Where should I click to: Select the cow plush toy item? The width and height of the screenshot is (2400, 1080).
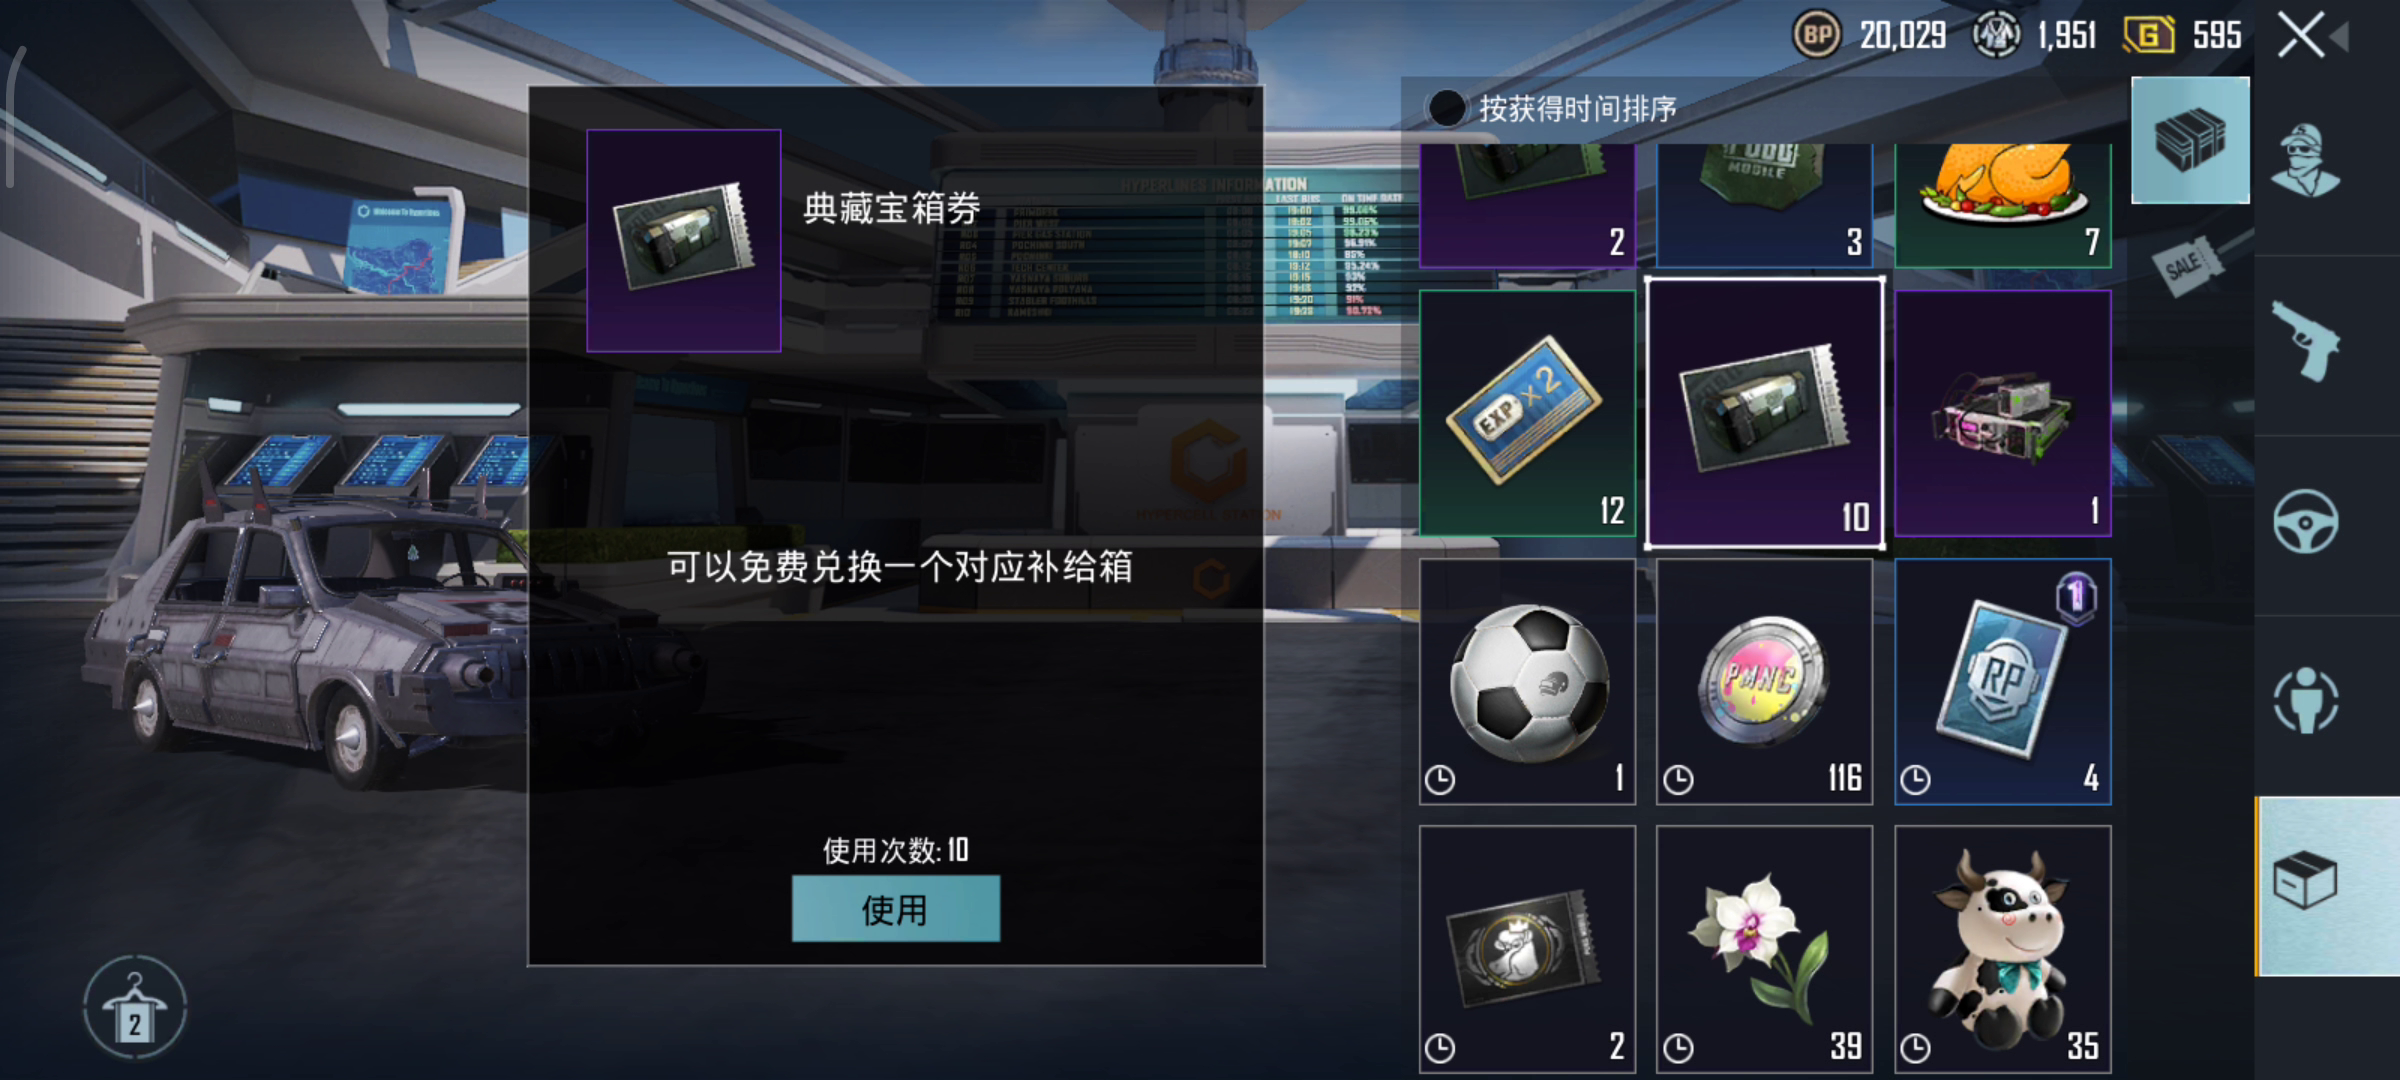[x=2003, y=950]
